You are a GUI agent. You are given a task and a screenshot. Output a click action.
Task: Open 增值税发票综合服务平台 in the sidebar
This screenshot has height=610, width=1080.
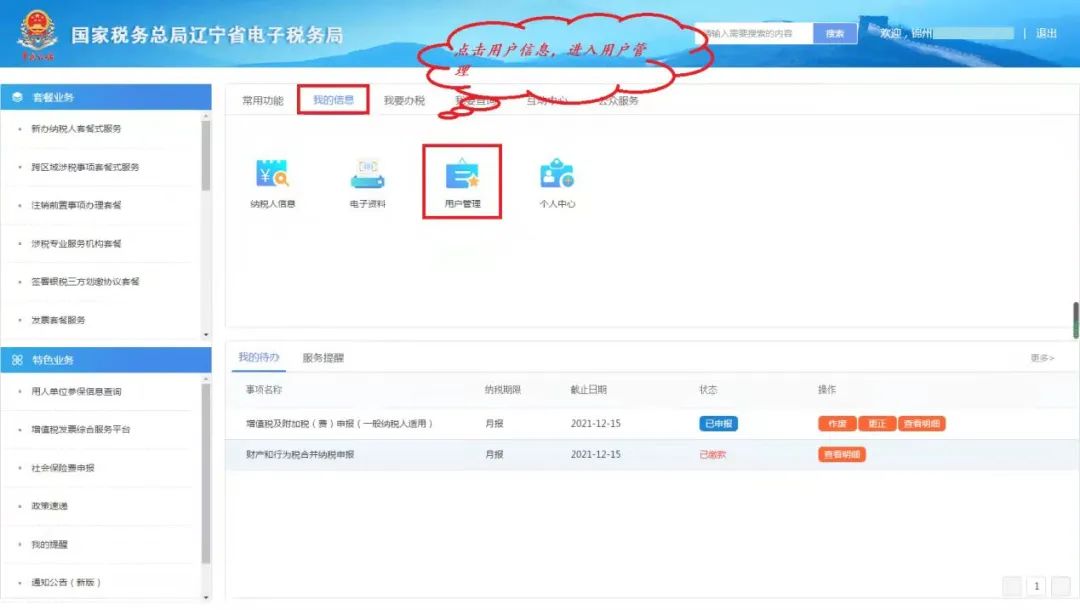point(81,430)
